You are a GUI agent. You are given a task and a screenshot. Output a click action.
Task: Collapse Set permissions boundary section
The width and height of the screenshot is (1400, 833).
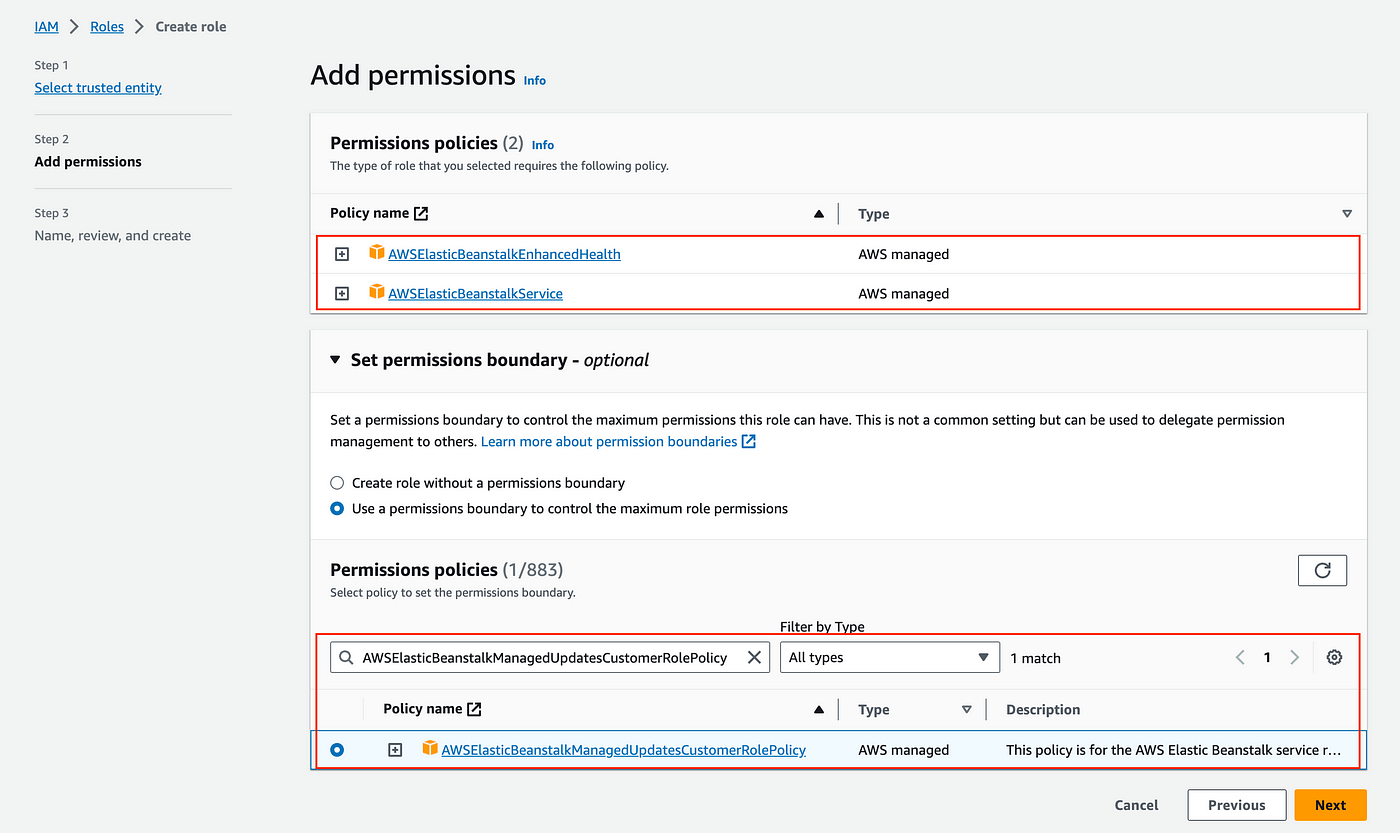[335, 360]
